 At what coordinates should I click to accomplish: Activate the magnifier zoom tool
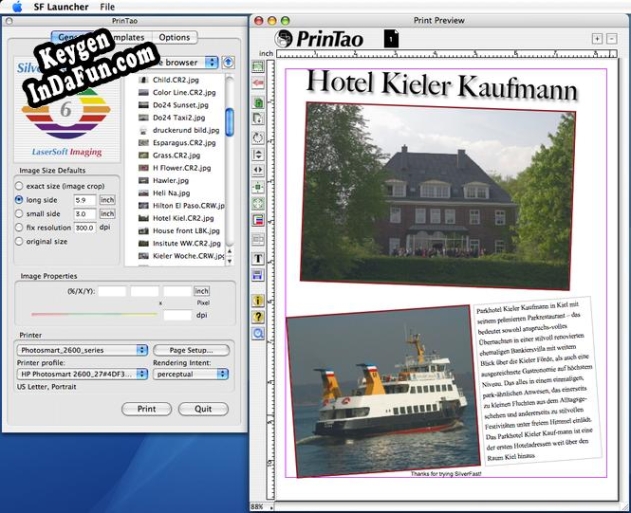258,333
